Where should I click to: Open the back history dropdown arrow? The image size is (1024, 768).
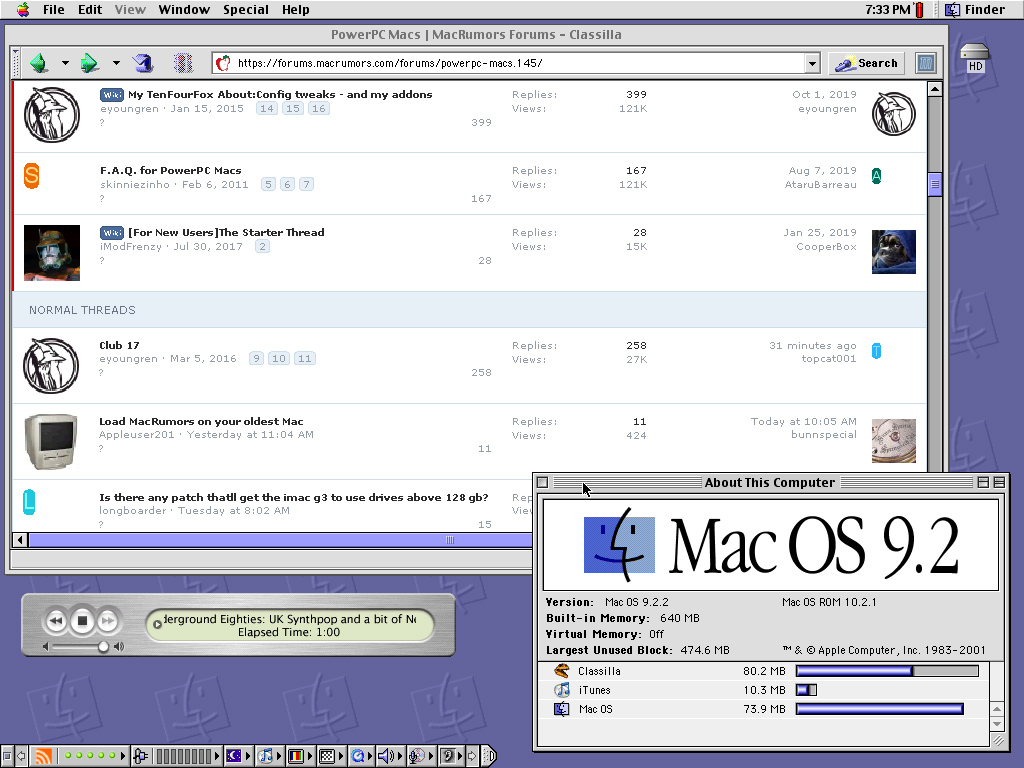(65, 63)
